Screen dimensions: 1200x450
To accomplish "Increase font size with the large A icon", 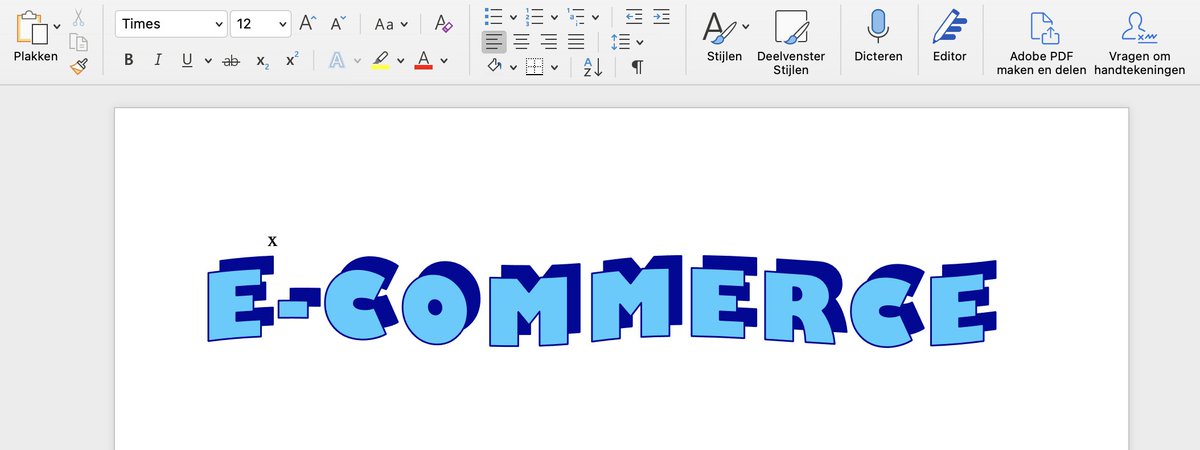I will [x=309, y=24].
